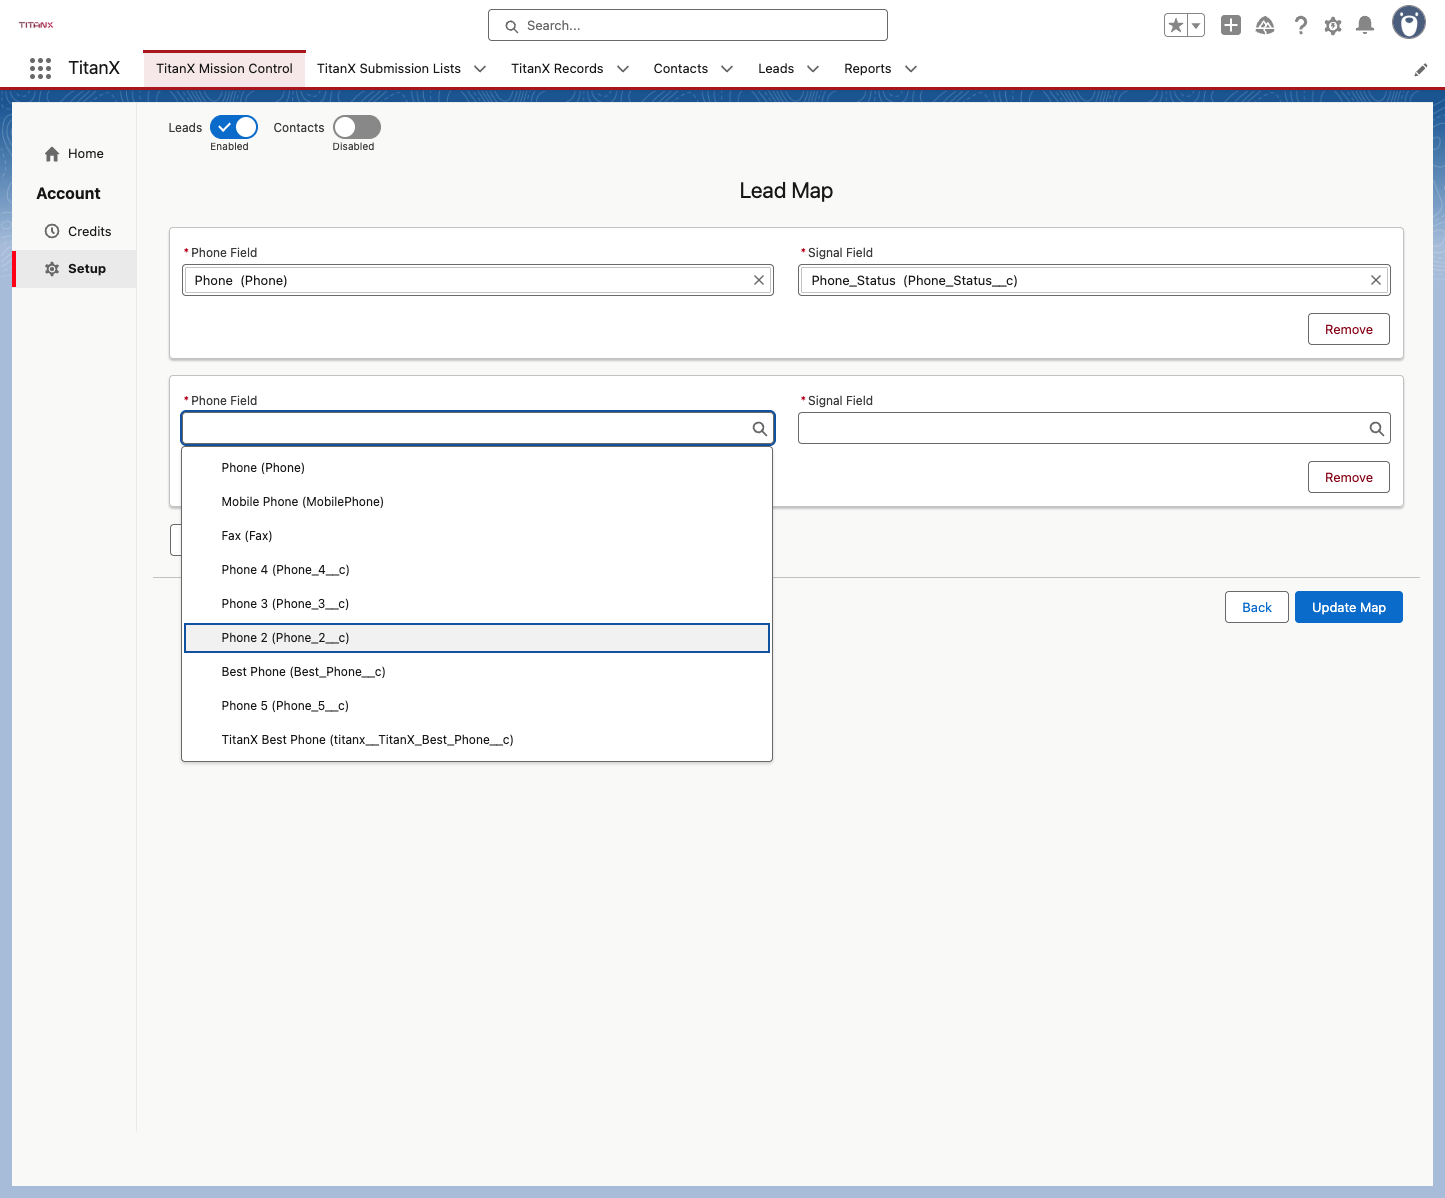
Task: Expand the TitanX Submission Lists chevron
Action: point(480,69)
